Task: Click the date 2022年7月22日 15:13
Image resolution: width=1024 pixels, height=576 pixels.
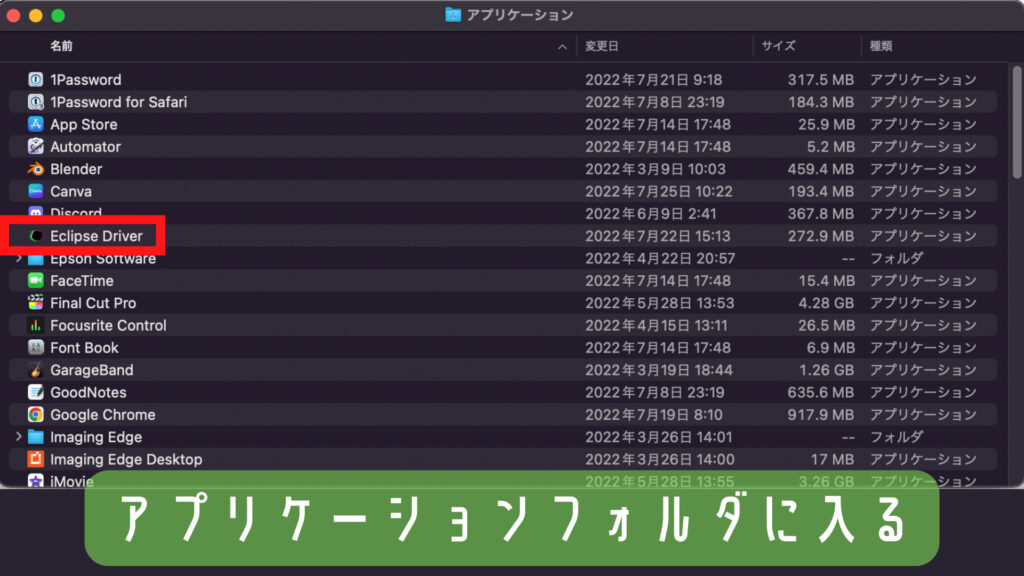Action: 658,236
